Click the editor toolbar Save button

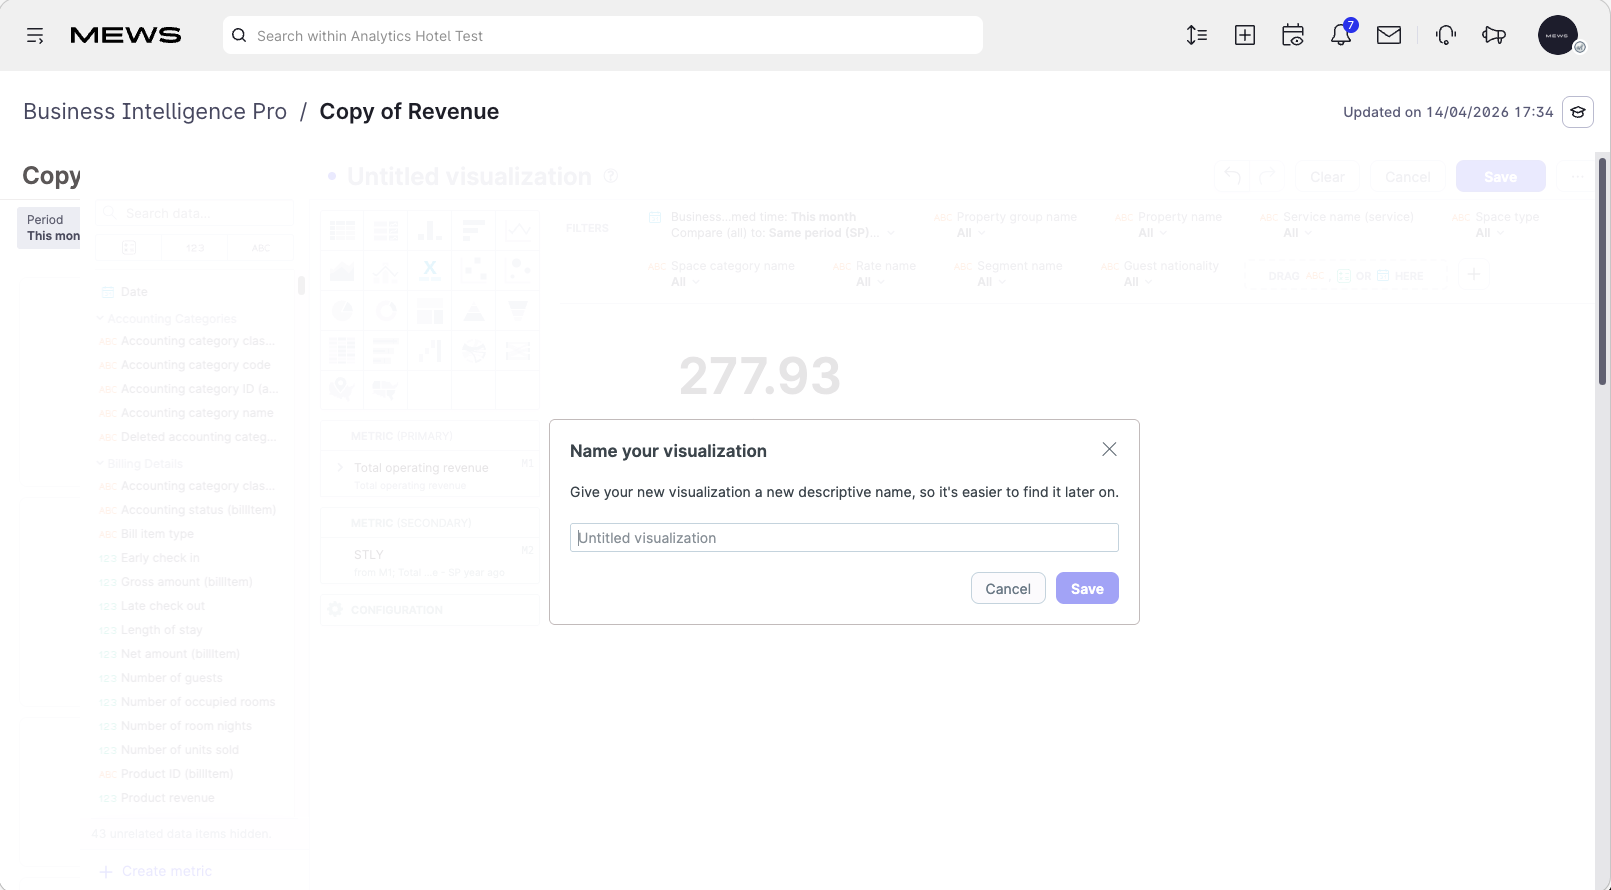pyautogui.click(x=1500, y=177)
